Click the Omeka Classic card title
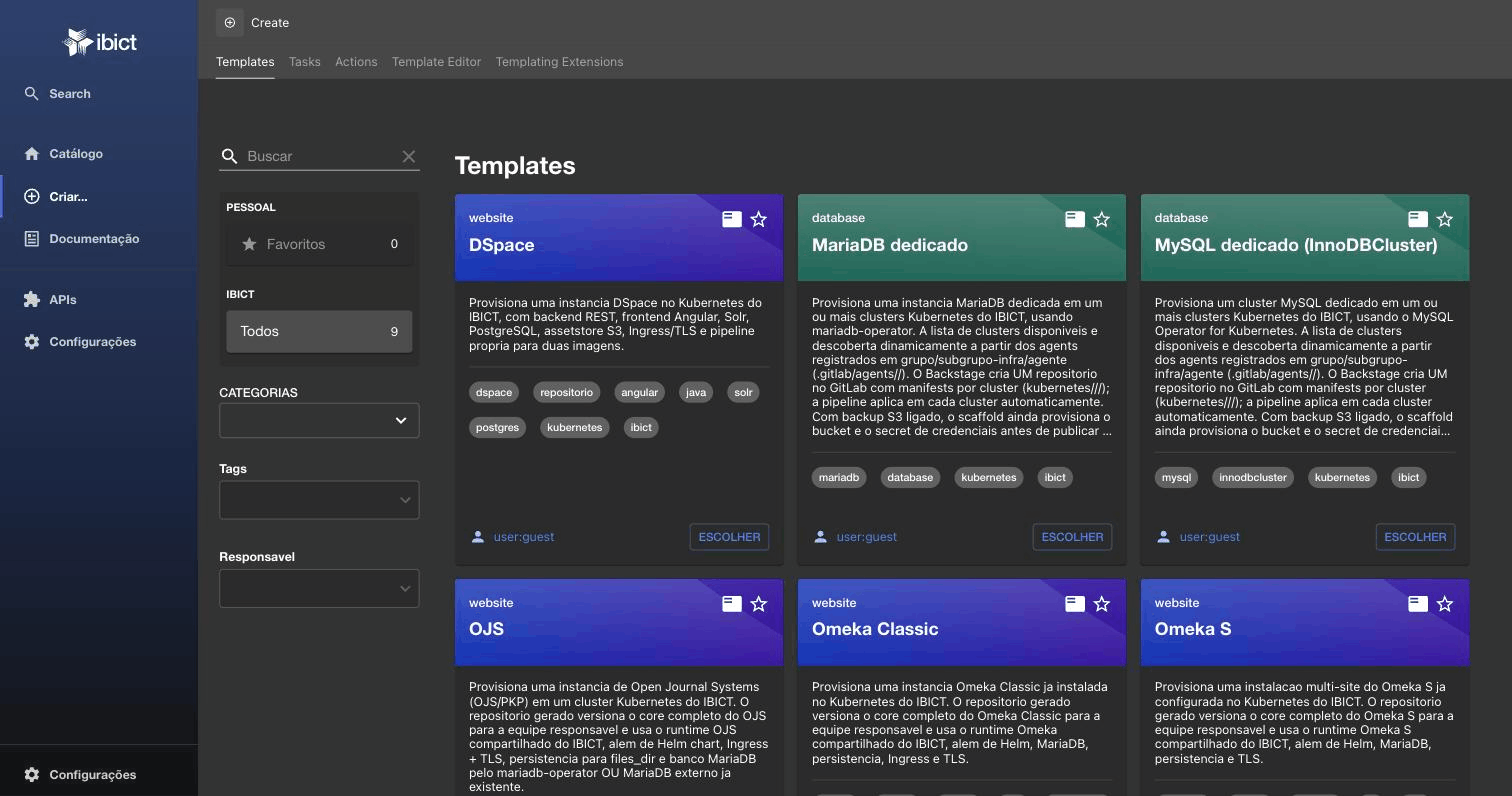1512x796 pixels. pos(875,629)
